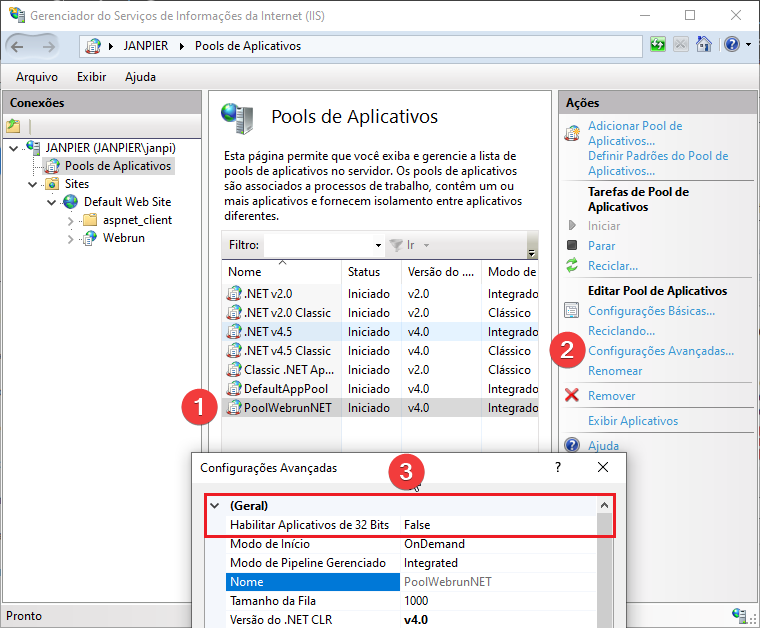This screenshot has height=628, width=760.
Task: Click the Create New Connection icon under Conexões
Action: pyautogui.click(x=13, y=126)
